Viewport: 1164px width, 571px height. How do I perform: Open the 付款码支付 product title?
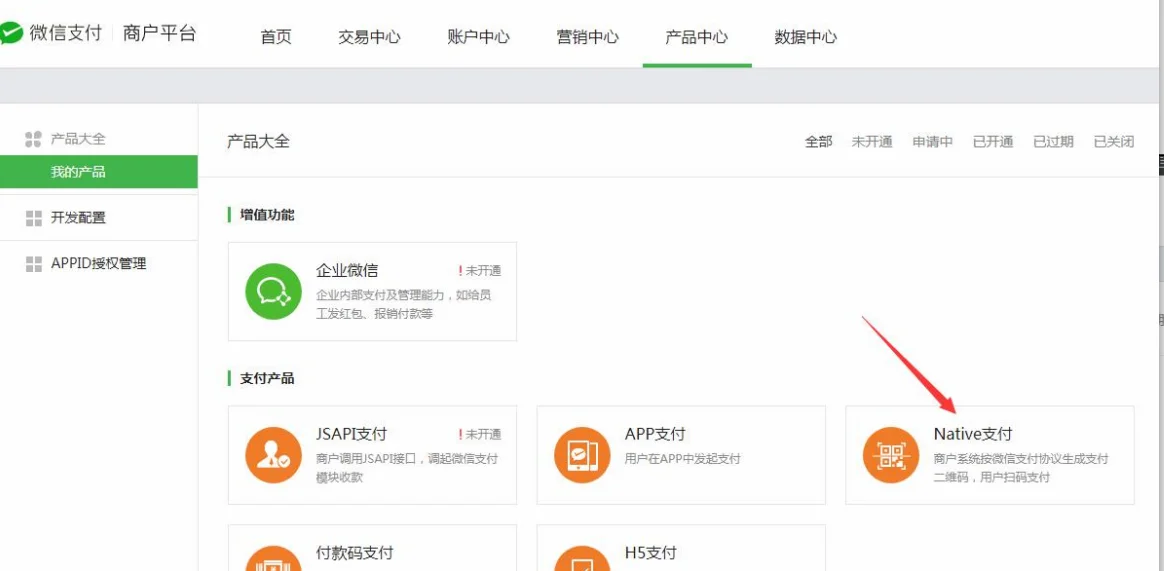pos(354,552)
